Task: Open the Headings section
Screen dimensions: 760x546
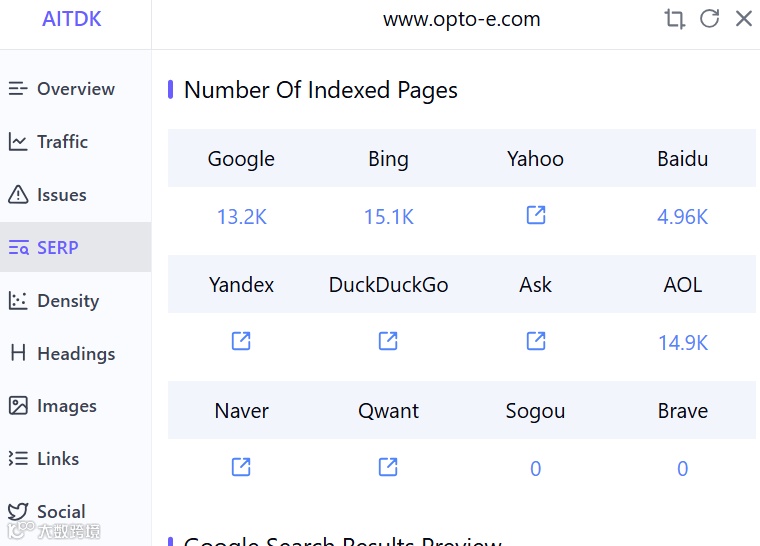Action: [x=75, y=354]
